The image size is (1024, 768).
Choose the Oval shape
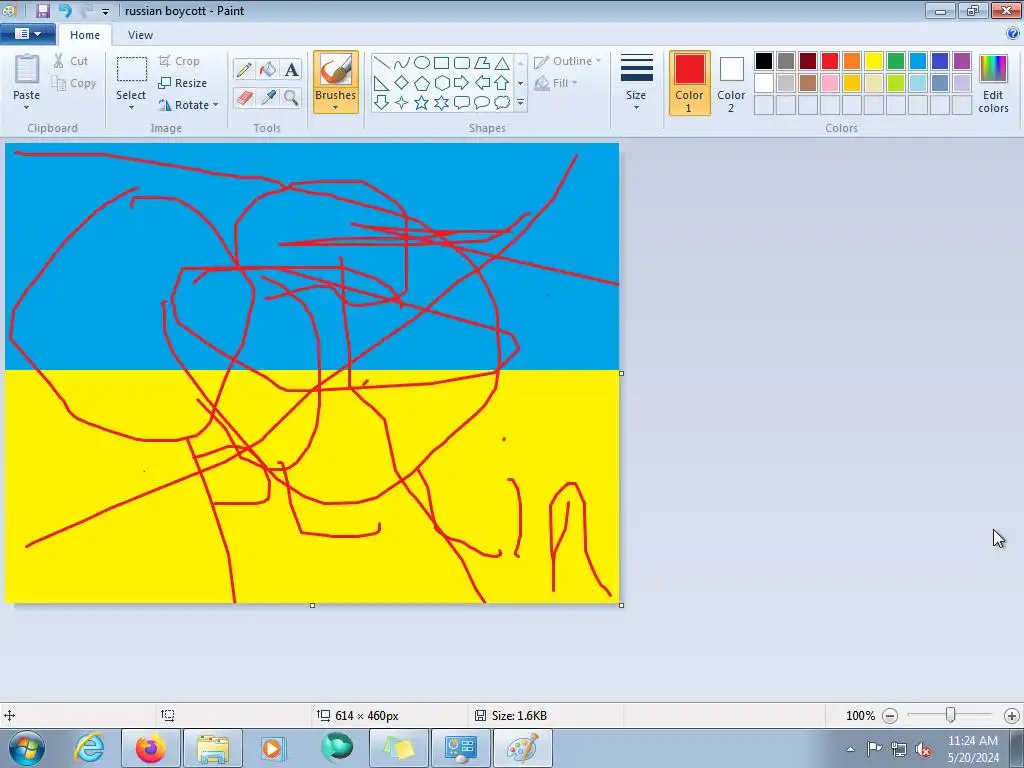[422, 63]
